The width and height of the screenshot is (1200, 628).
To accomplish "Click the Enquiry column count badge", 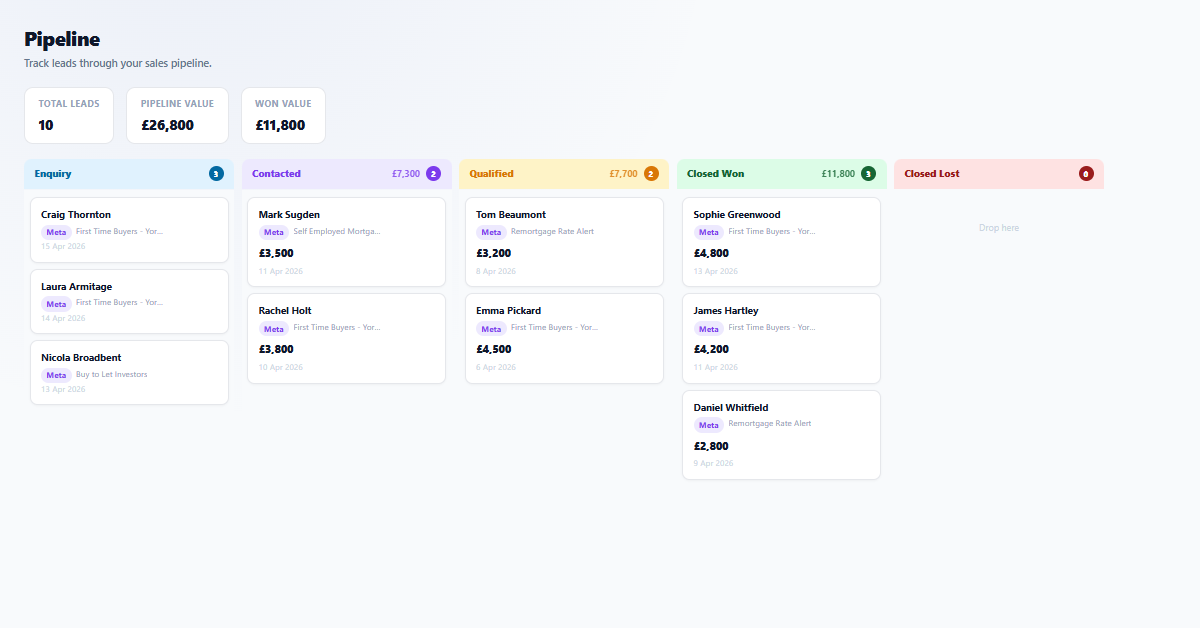I will click(216, 174).
